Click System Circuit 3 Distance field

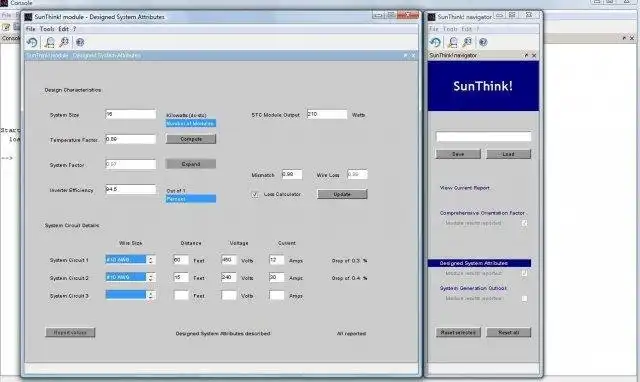[181, 295]
